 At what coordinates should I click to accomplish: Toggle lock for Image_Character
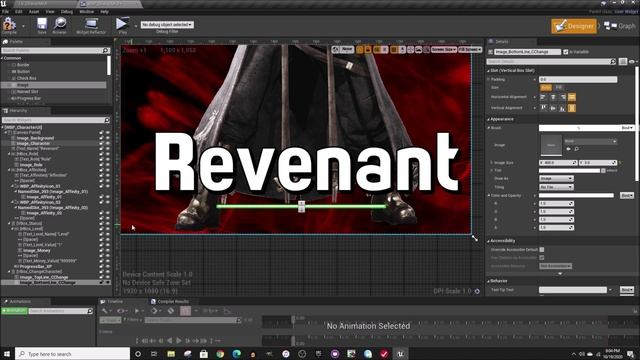click(x=101, y=143)
